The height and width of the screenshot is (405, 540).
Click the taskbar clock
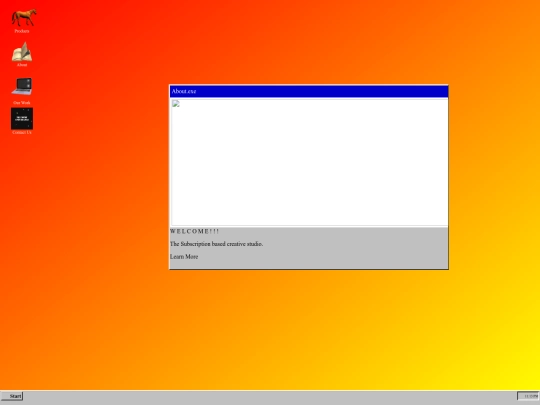[x=528, y=396]
